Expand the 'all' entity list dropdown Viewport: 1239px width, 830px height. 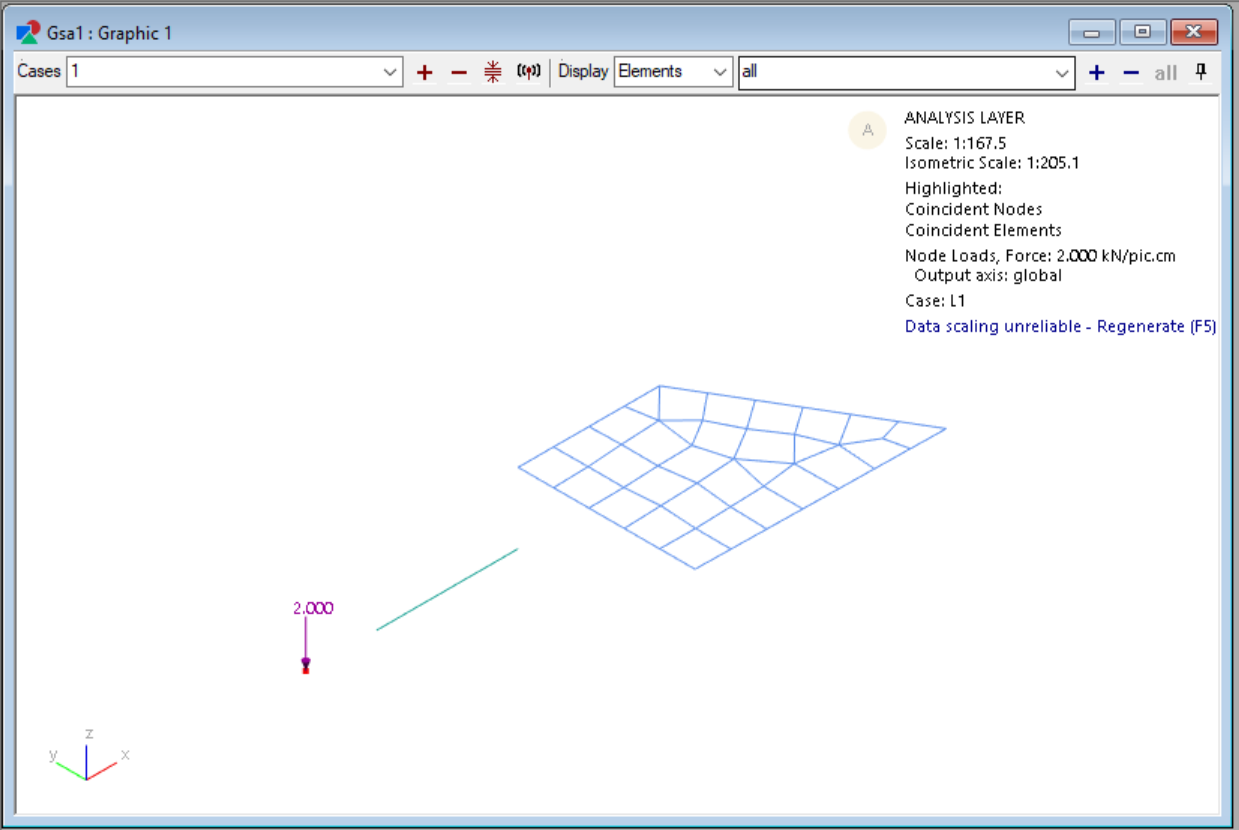[x=1061, y=72]
